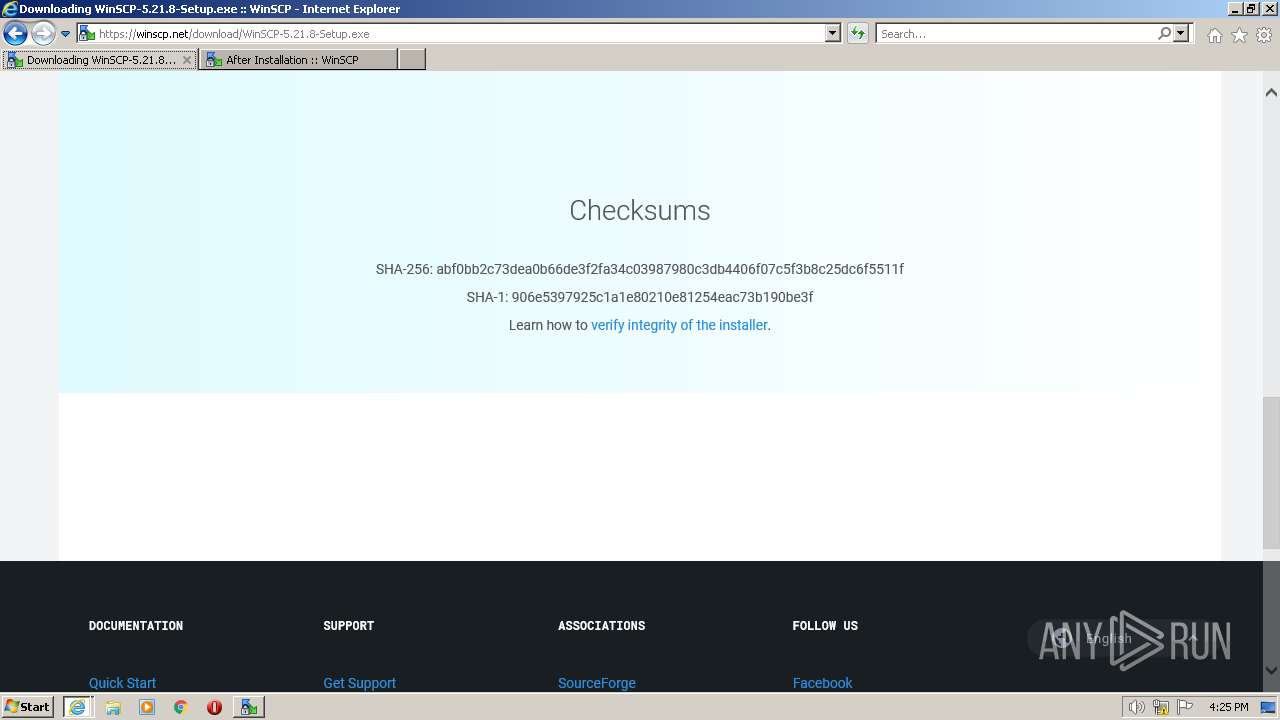Click the volume speaker tray icon
This screenshot has height=720, width=1280.
click(x=1136, y=707)
